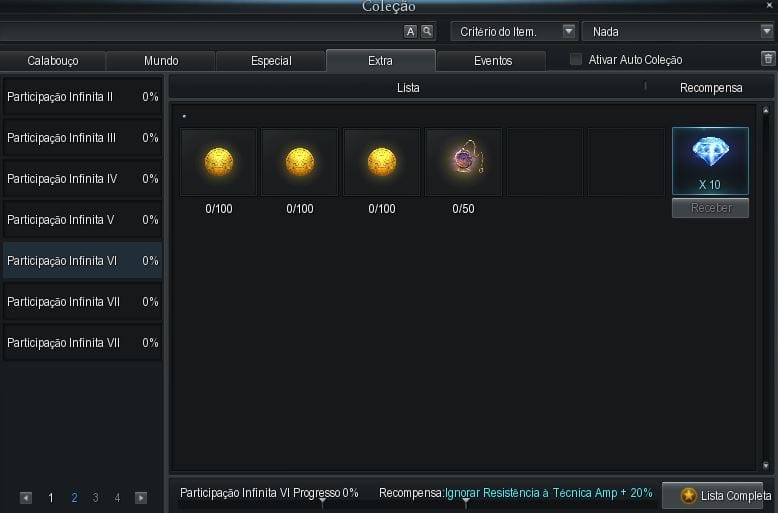778x513 pixels.
Task: Switch to the Calabouço tab
Action: [x=53, y=61]
